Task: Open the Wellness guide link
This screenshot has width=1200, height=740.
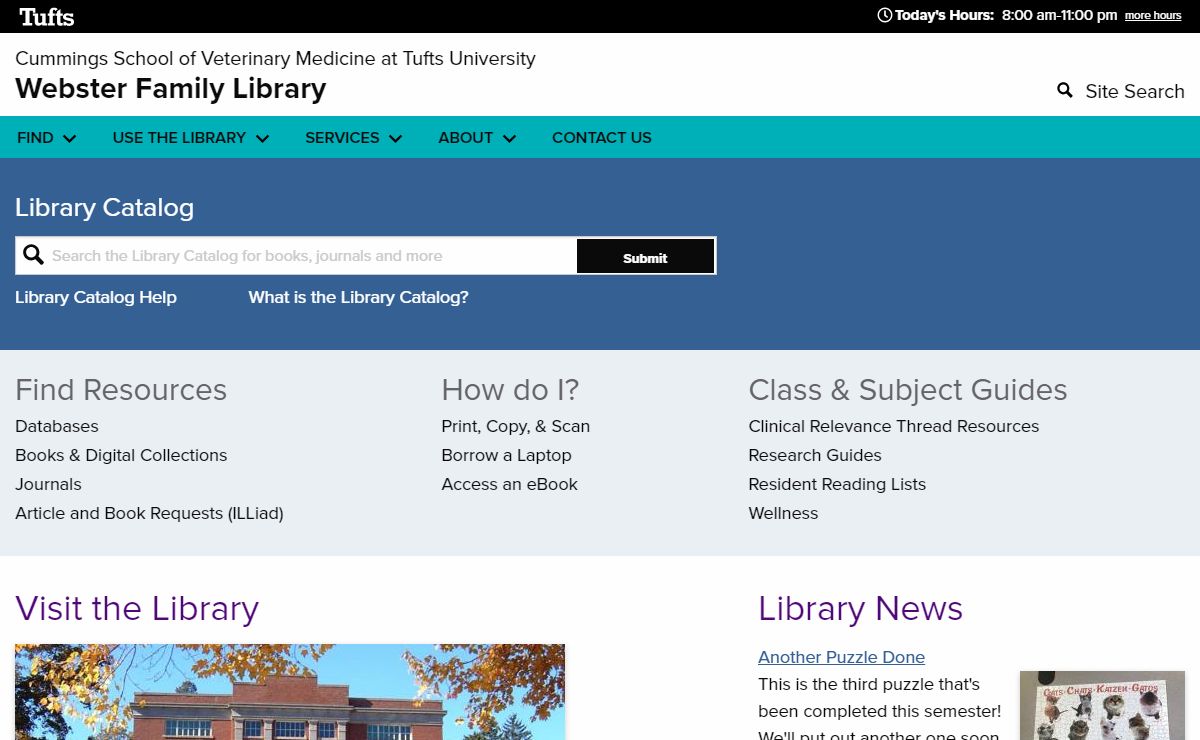Action: click(x=783, y=513)
